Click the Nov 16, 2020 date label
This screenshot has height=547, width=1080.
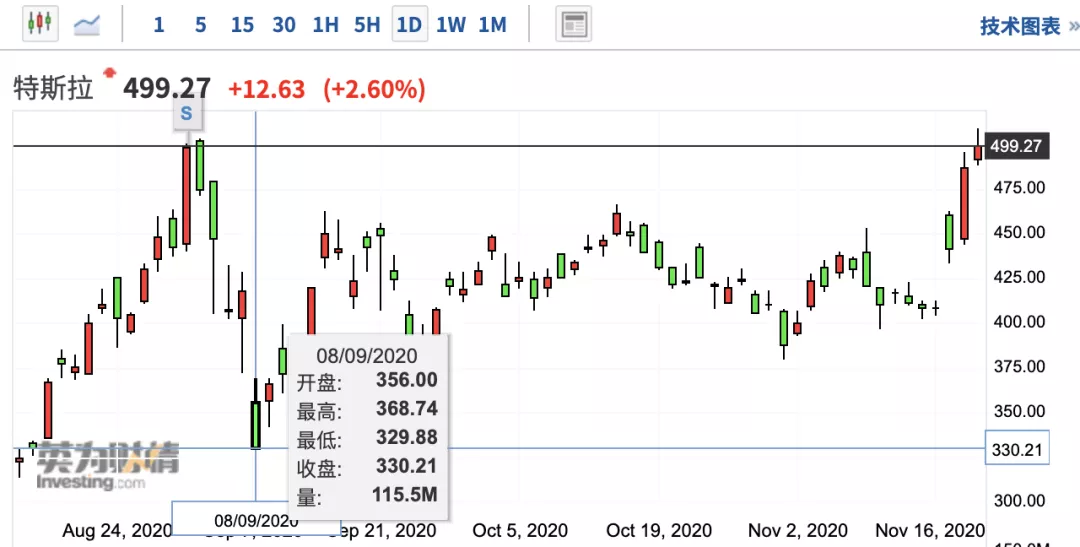[930, 530]
